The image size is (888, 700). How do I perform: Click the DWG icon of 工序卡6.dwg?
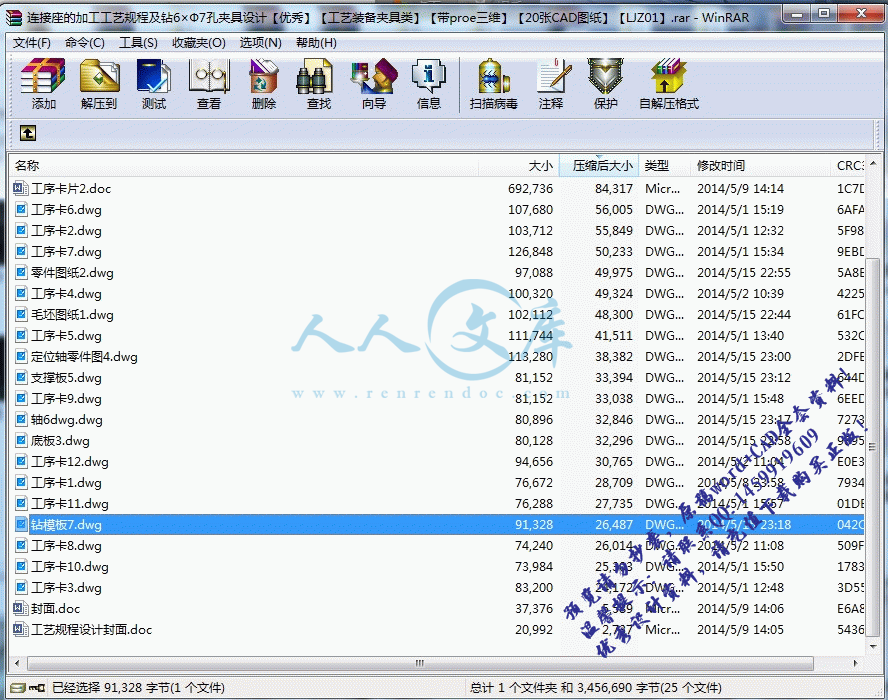point(21,210)
